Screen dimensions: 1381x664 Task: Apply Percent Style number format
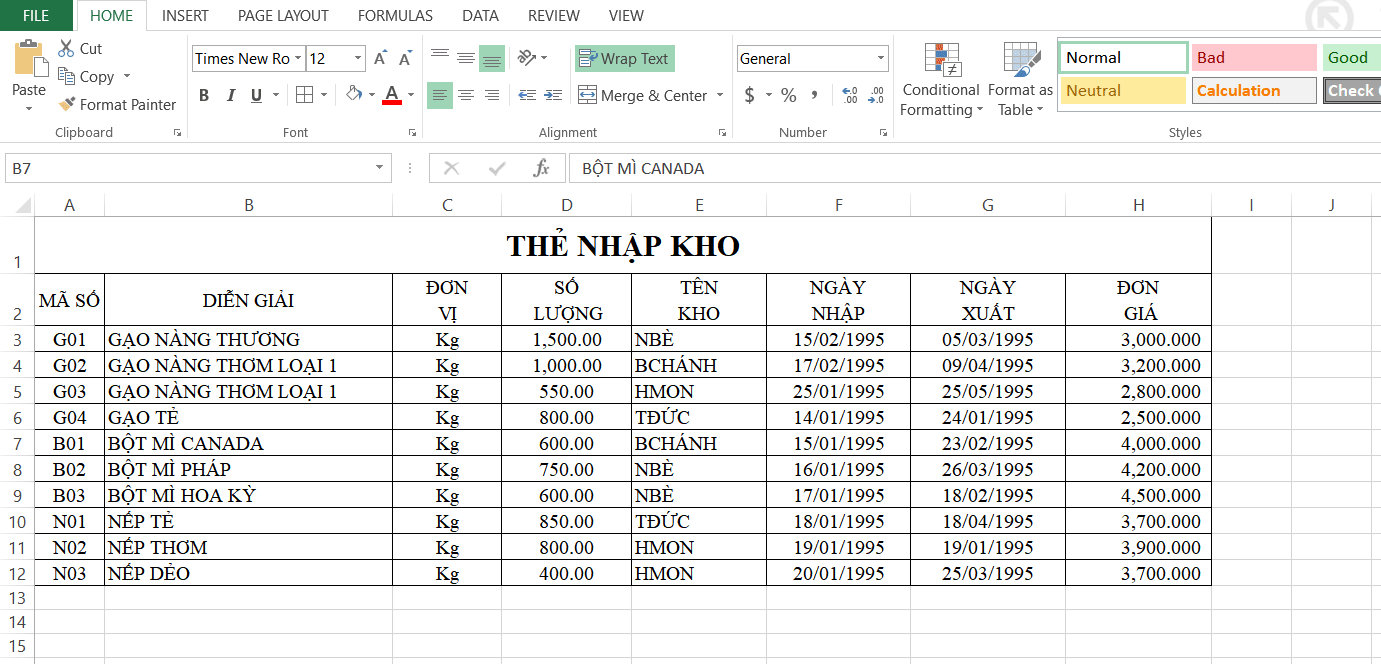point(788,95)
